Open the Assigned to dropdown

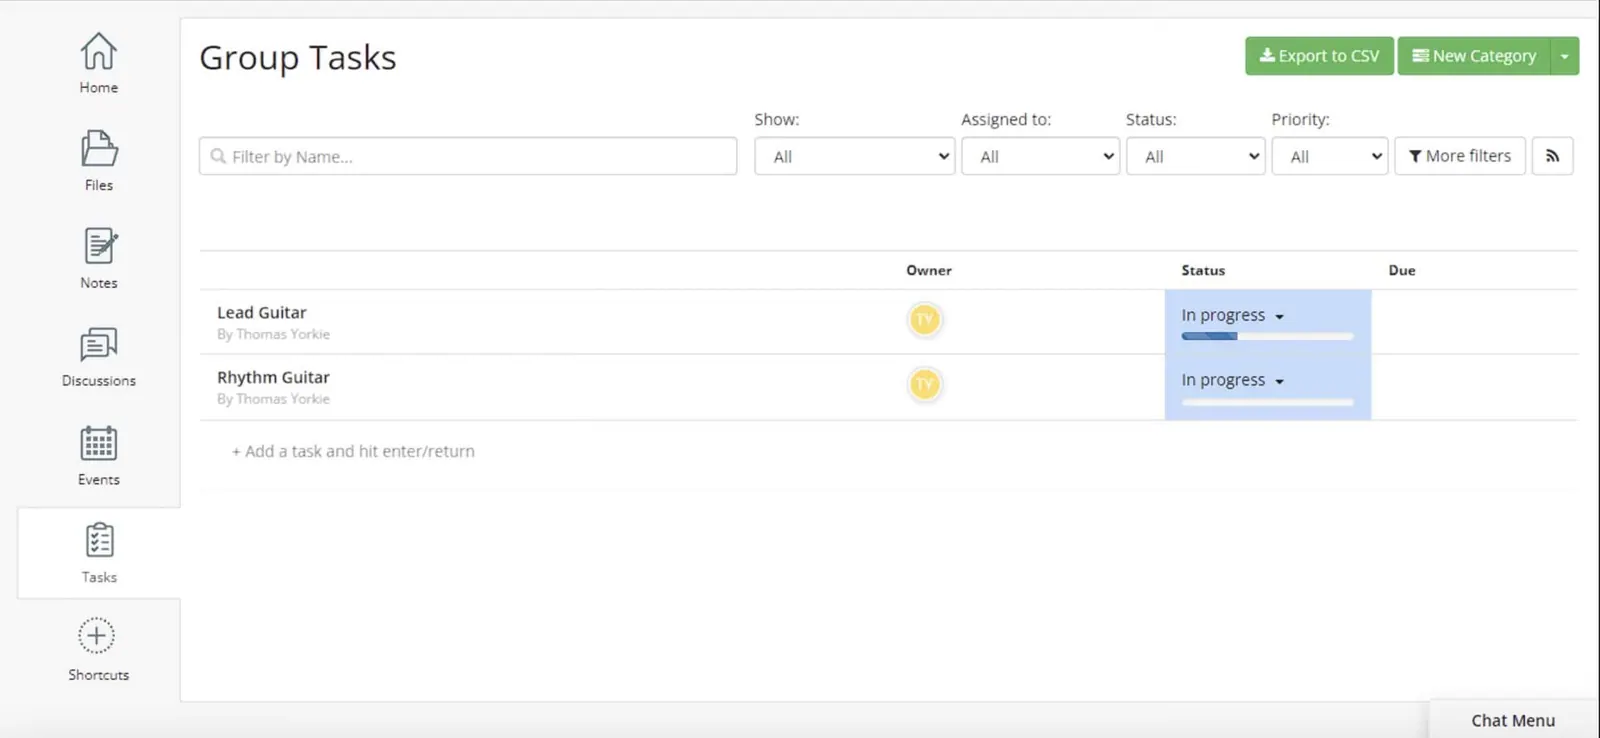(x=1040, y=156)
